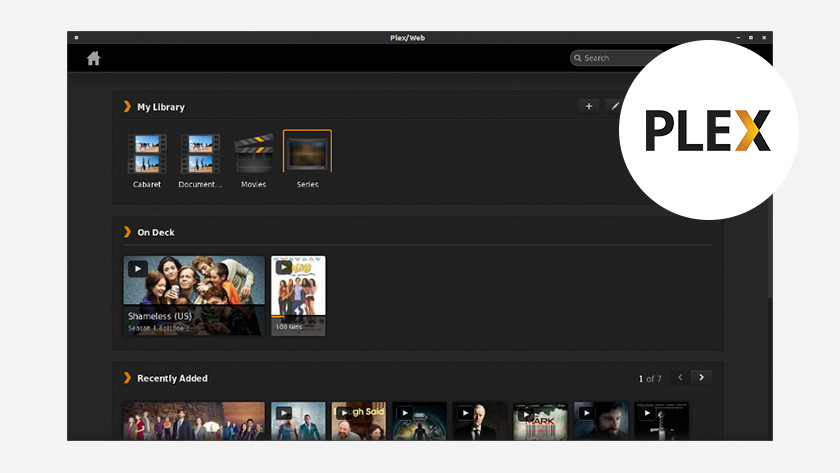Image resolution: width=840 pixels, height=473 pixels.
Task: Open the Cabaret library
Action: click(x=147, y=154)
